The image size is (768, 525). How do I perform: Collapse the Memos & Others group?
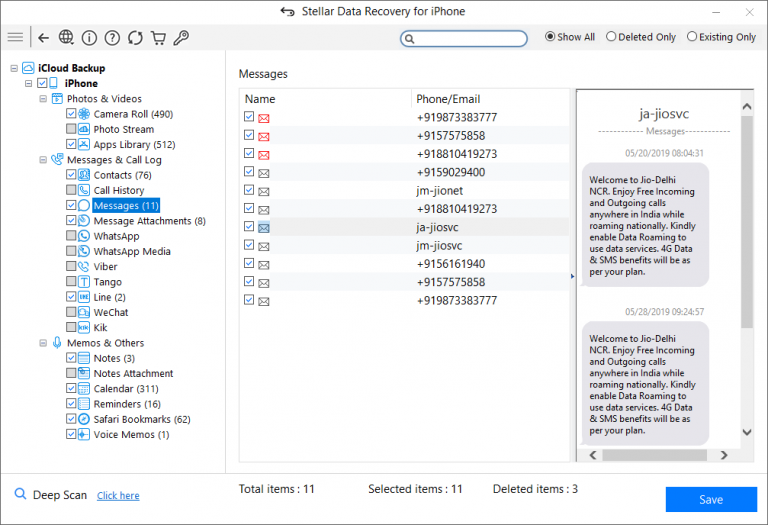(x=43, y=343)
